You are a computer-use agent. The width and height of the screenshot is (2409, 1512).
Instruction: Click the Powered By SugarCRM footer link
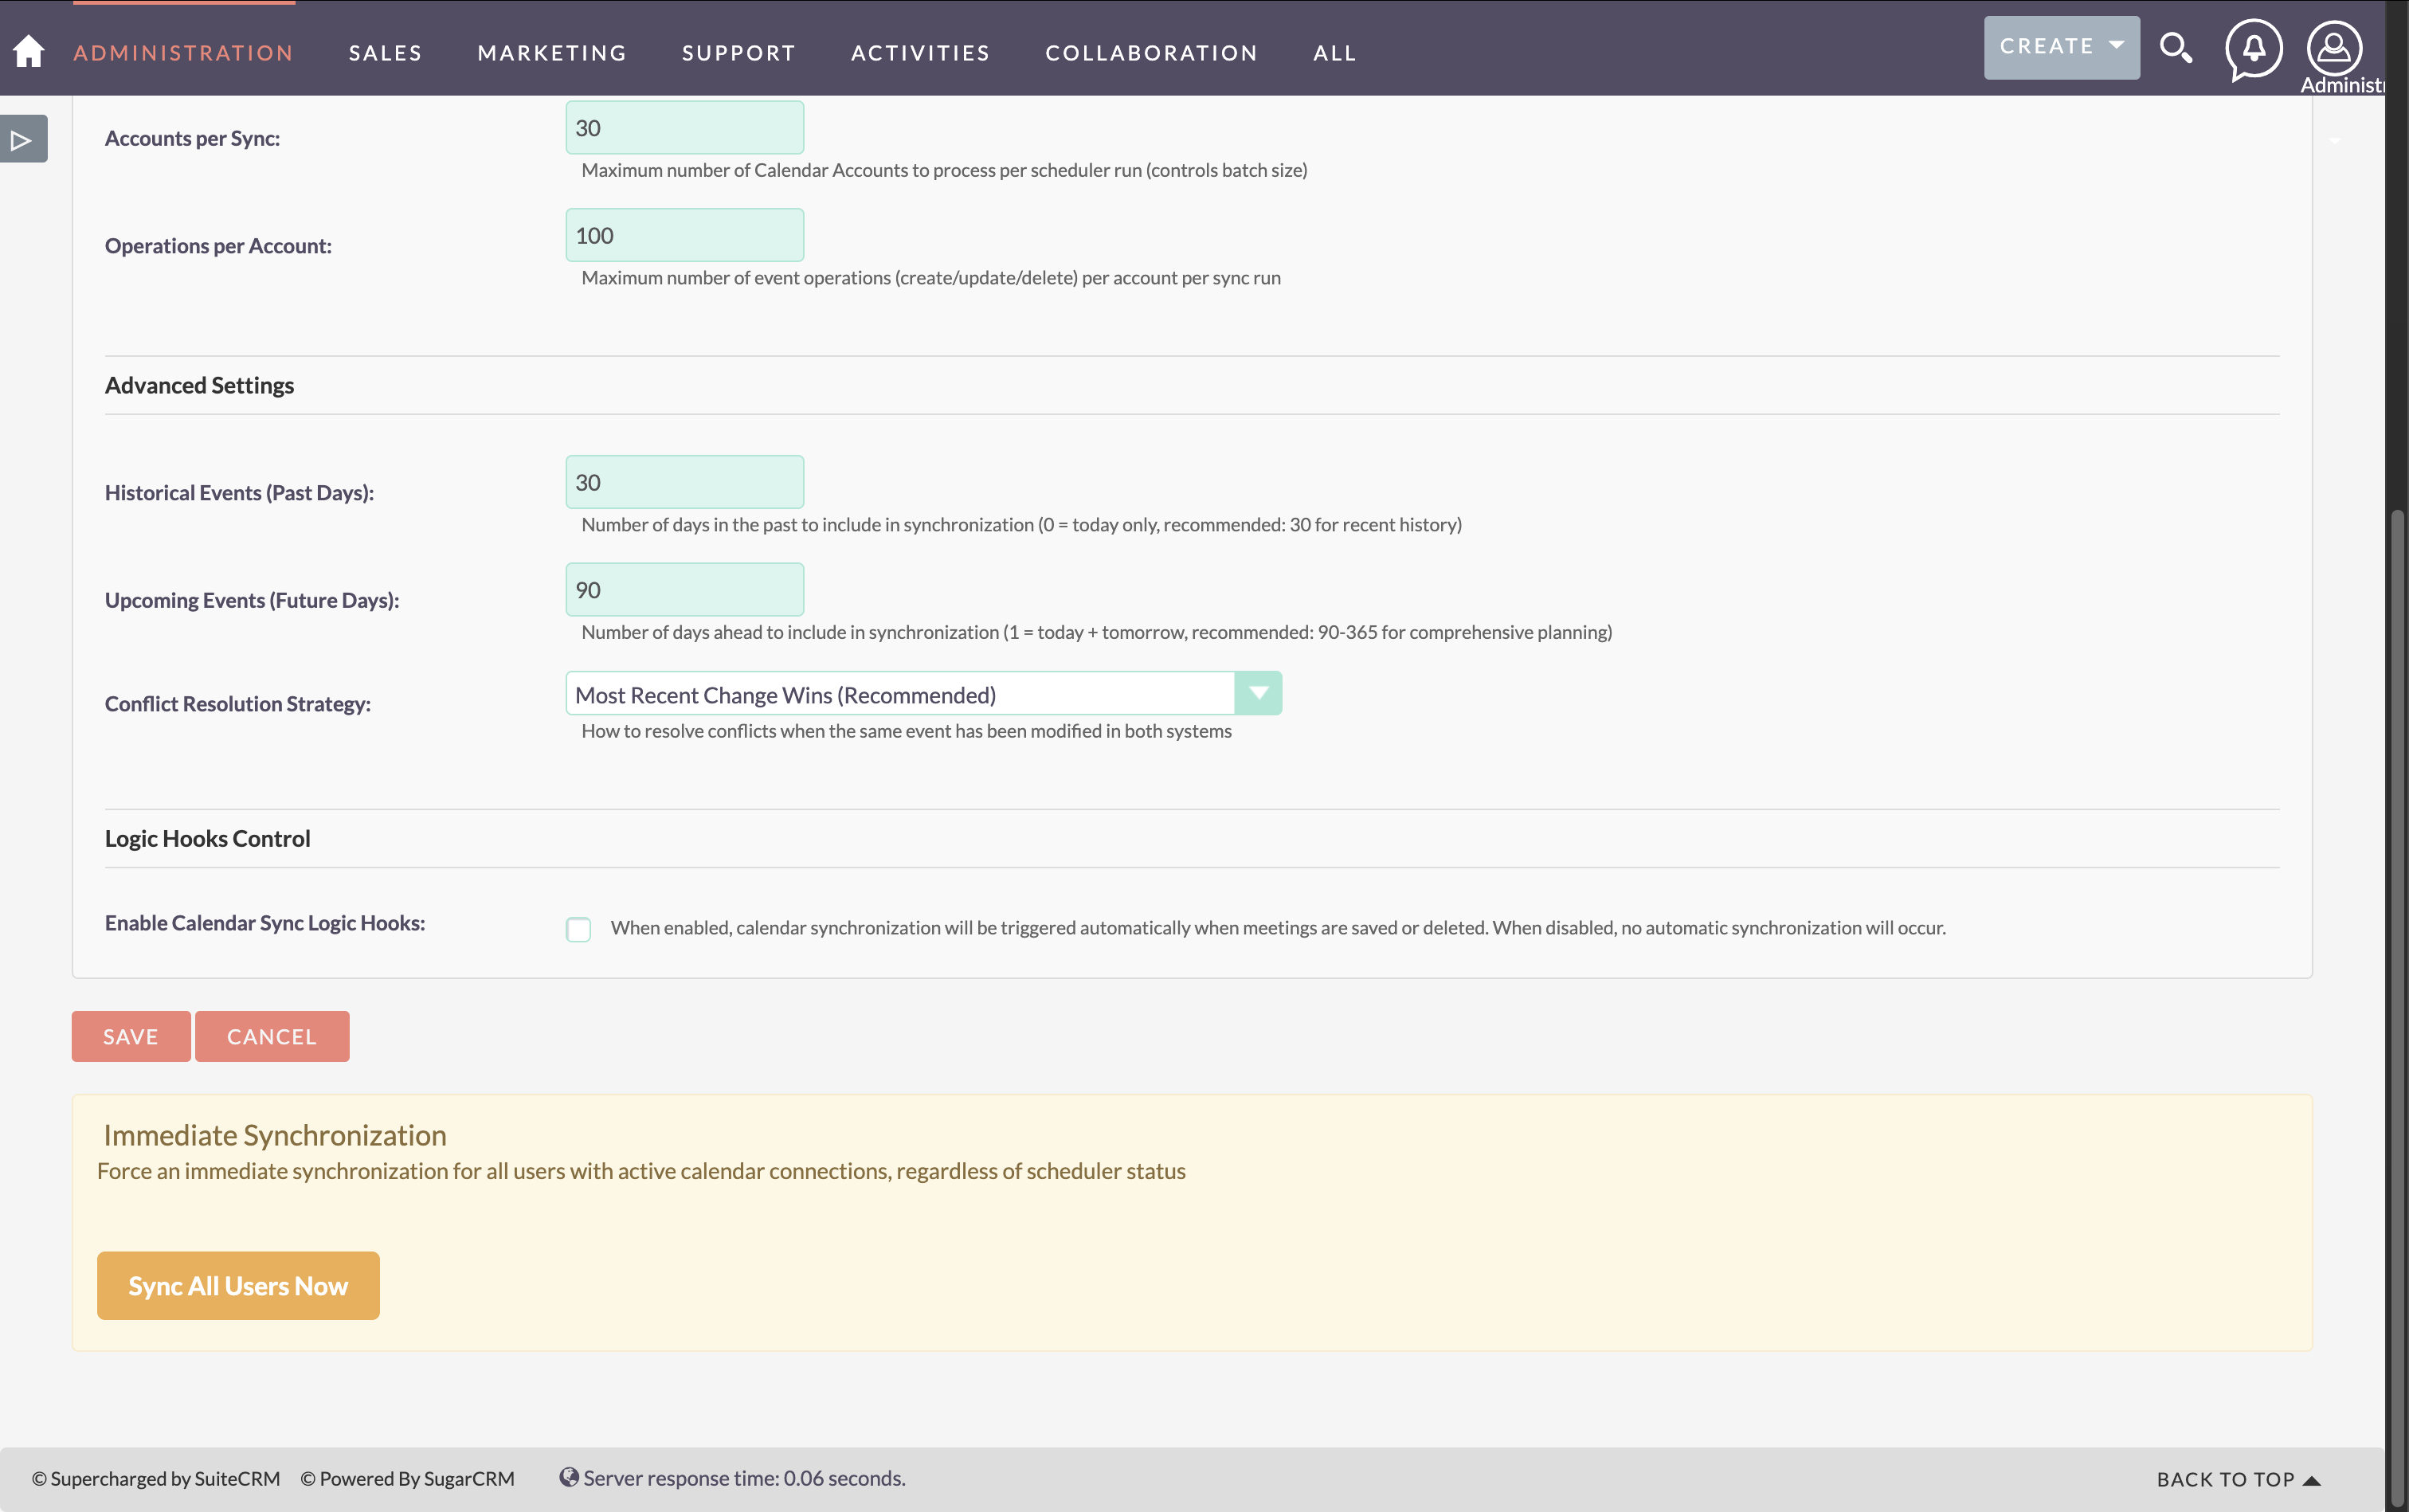[x=406, y=1477]
